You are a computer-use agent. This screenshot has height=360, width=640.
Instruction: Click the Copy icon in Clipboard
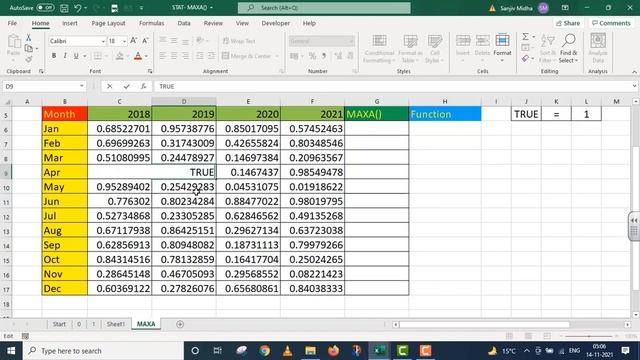tap(29, 49)
